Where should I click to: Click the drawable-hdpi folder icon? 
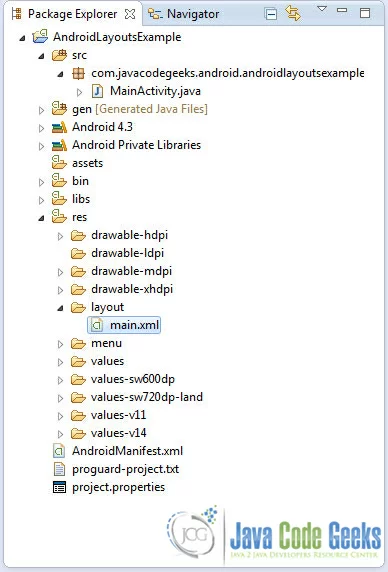[x=78, y=236]
